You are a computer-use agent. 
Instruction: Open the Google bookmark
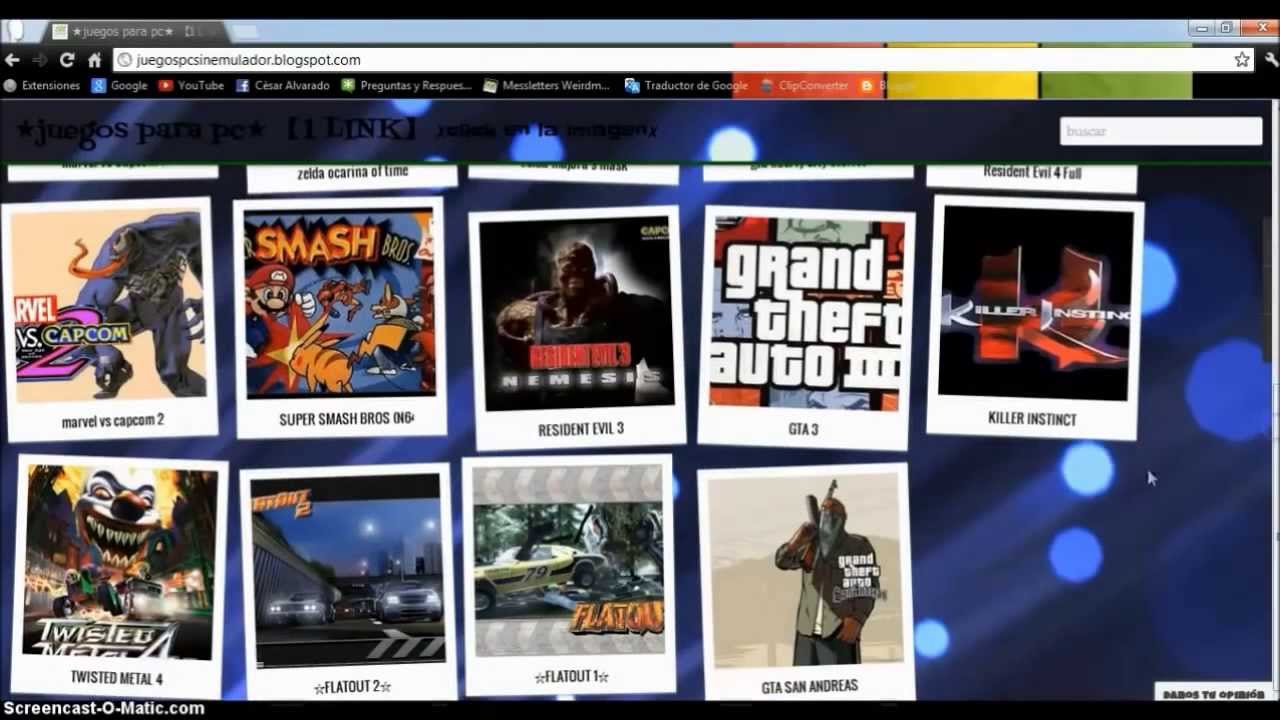tap(120, 86)
